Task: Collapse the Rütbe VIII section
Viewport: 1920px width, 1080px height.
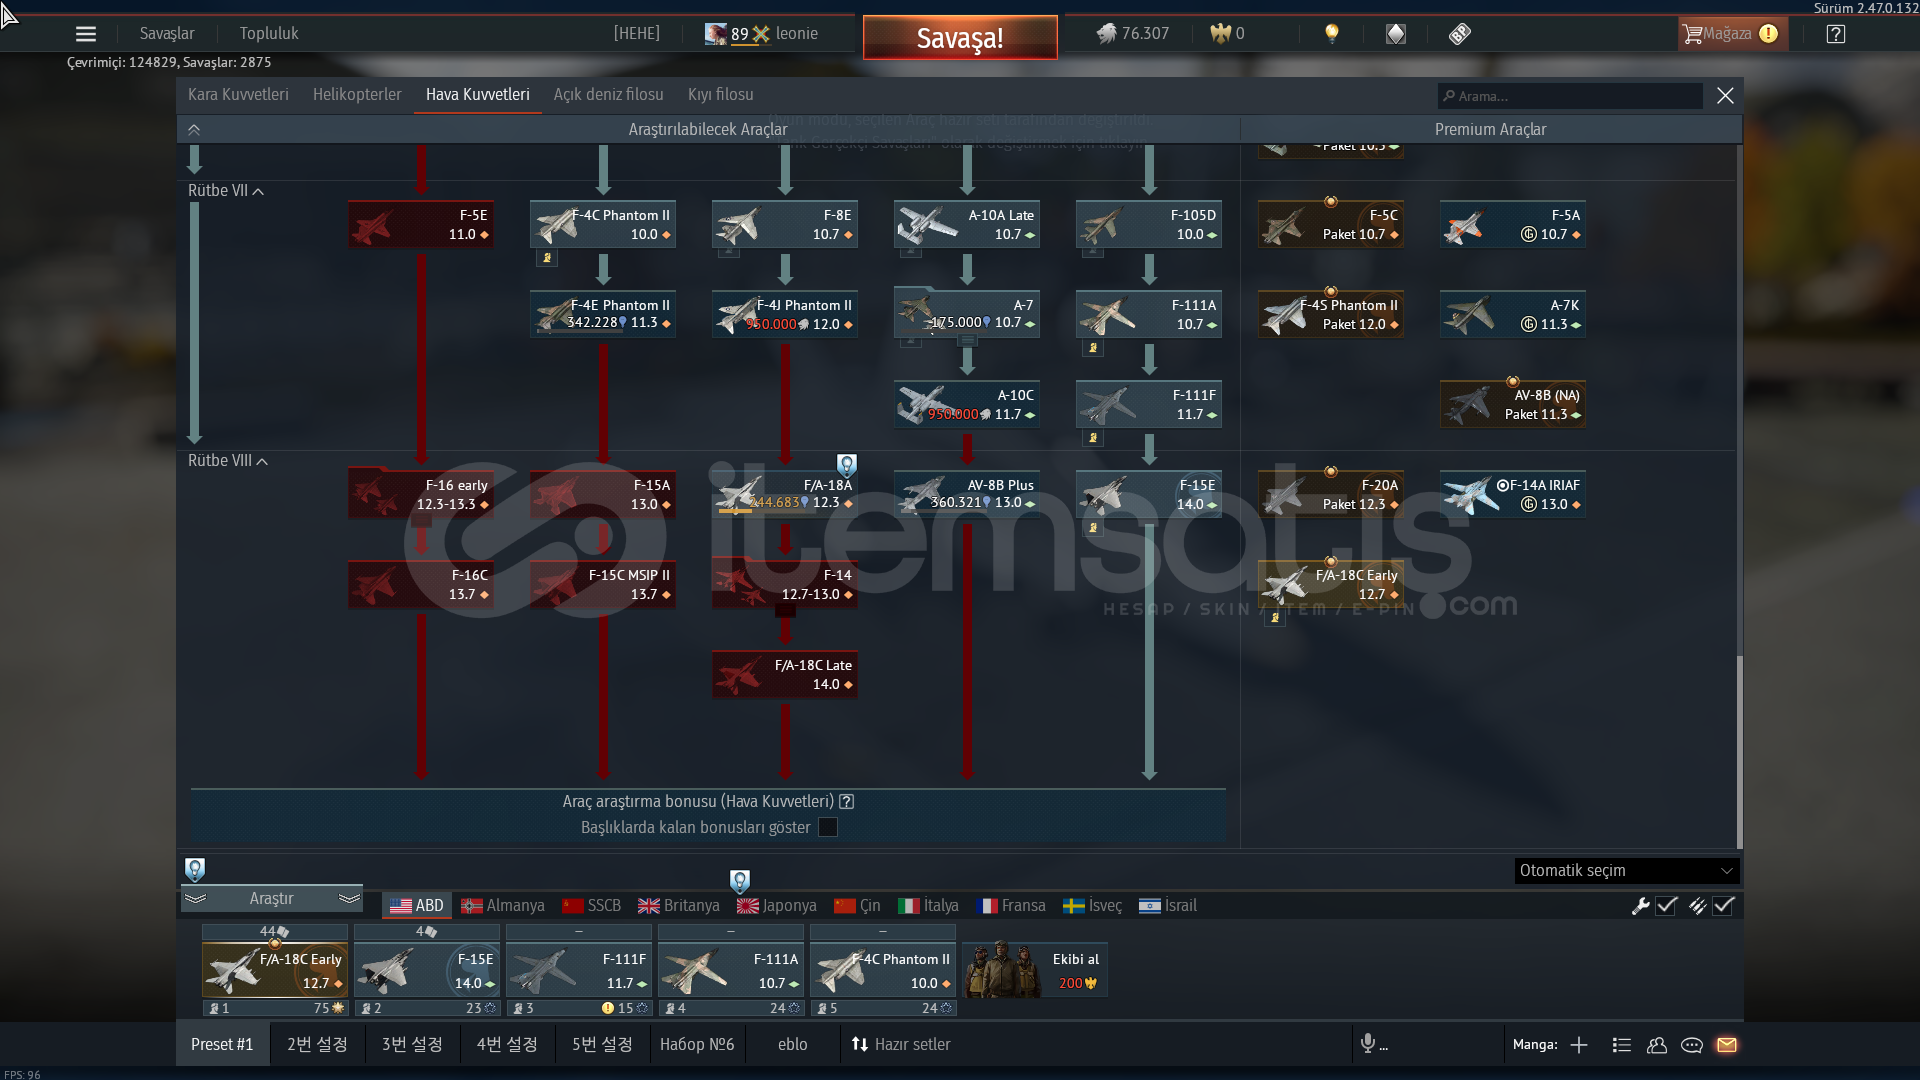Action: pyautogui.click(x=228, y=461)
